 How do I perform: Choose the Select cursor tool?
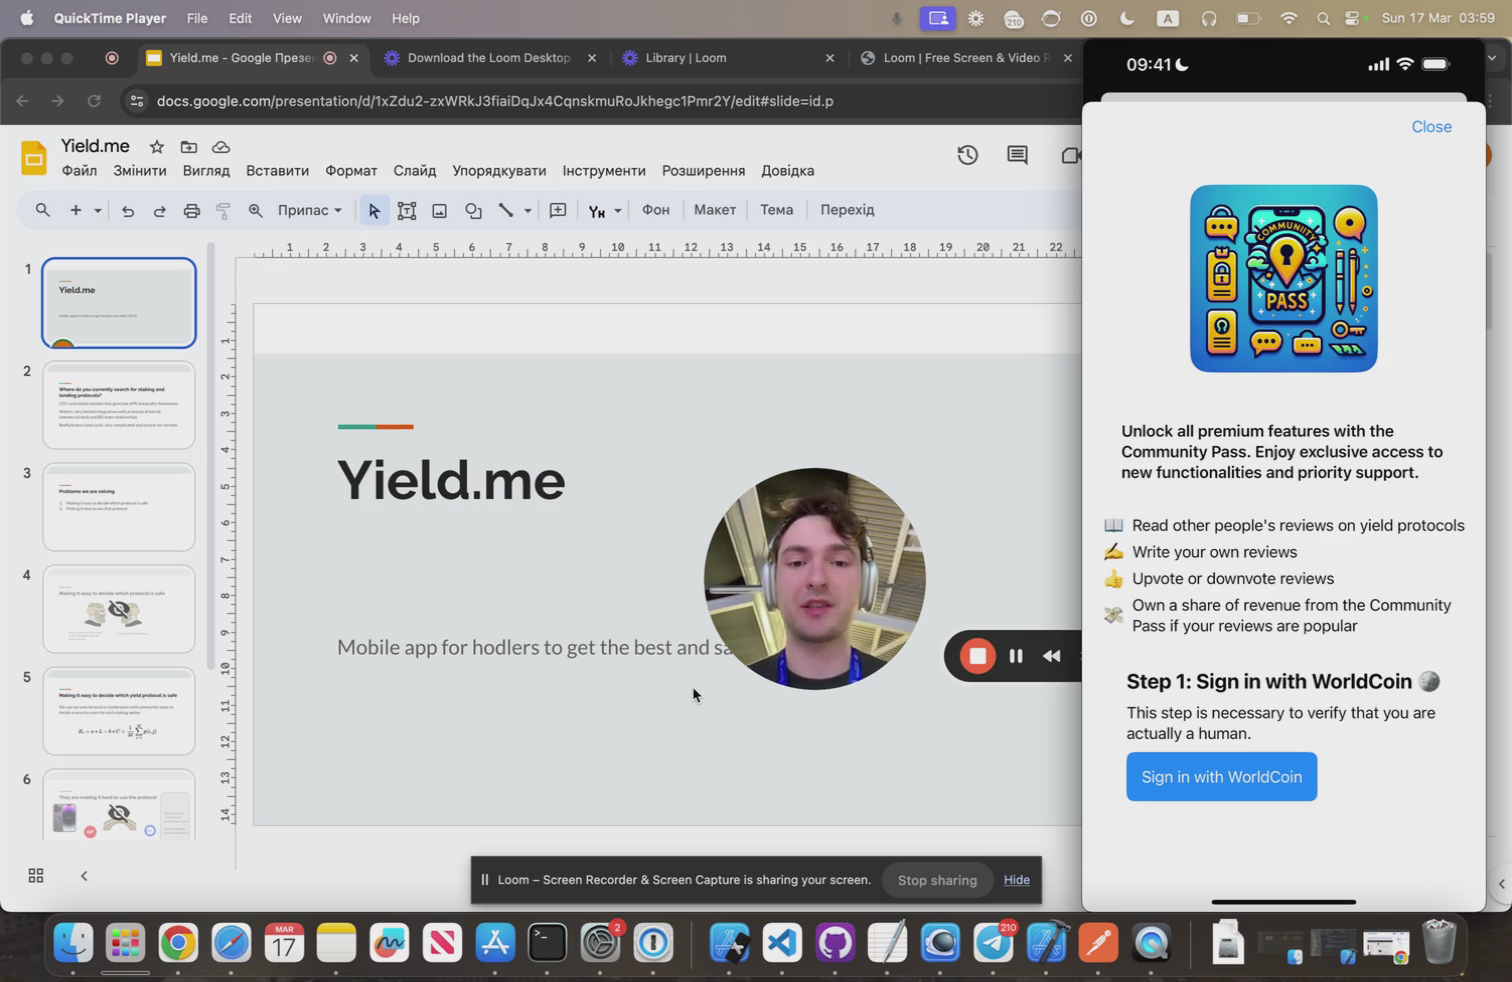pos(374,210)
